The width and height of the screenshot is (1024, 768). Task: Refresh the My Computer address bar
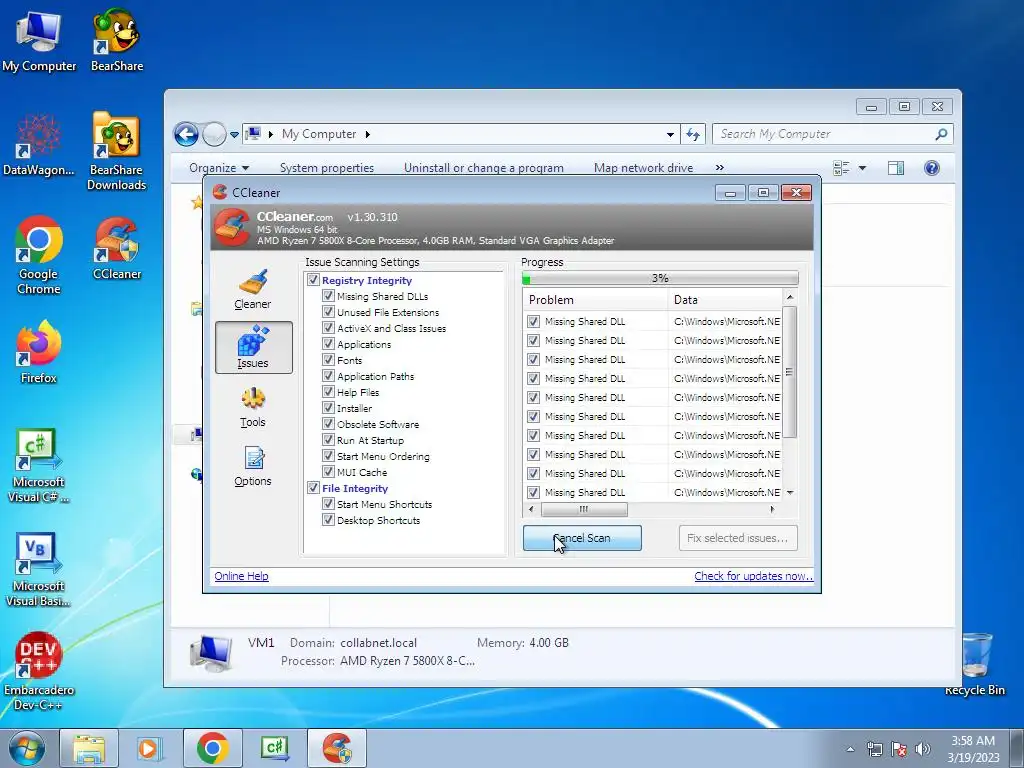coord(693,135)
